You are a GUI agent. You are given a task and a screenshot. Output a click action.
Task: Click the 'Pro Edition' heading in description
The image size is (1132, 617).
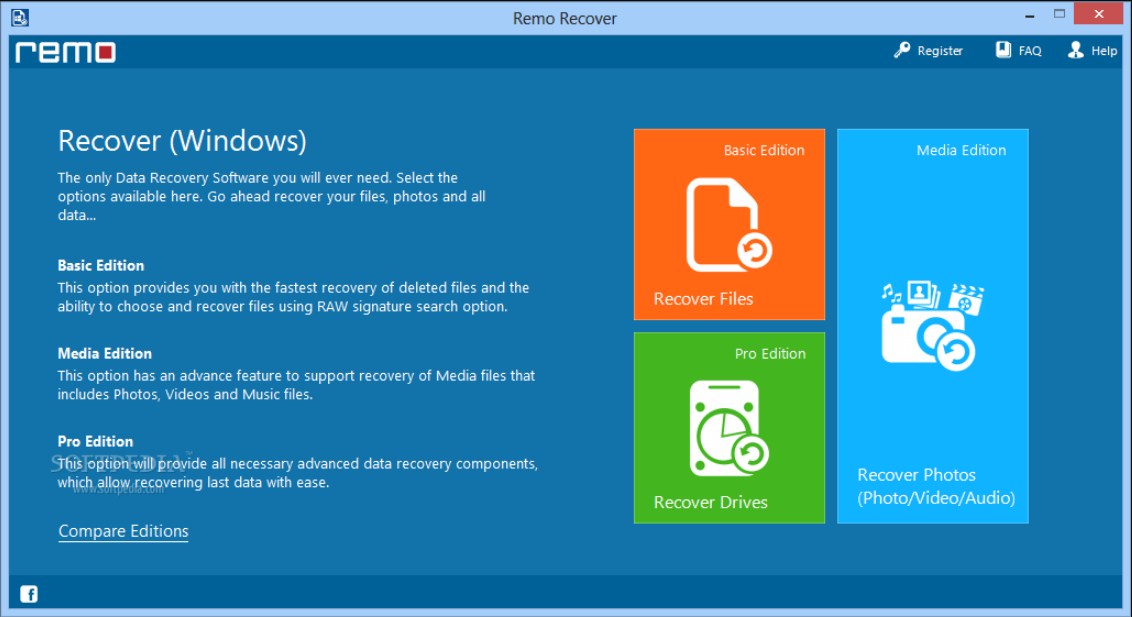click(95, 442)
